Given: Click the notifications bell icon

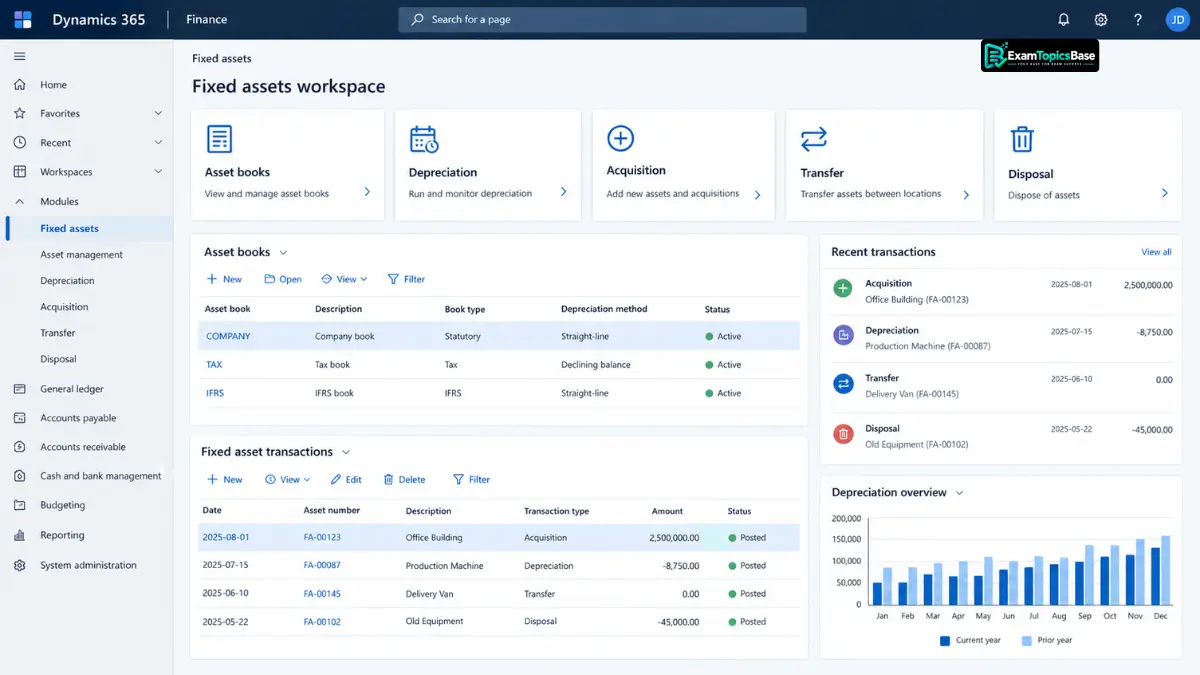Looking at the screenshot, I should pos(1064,19).
